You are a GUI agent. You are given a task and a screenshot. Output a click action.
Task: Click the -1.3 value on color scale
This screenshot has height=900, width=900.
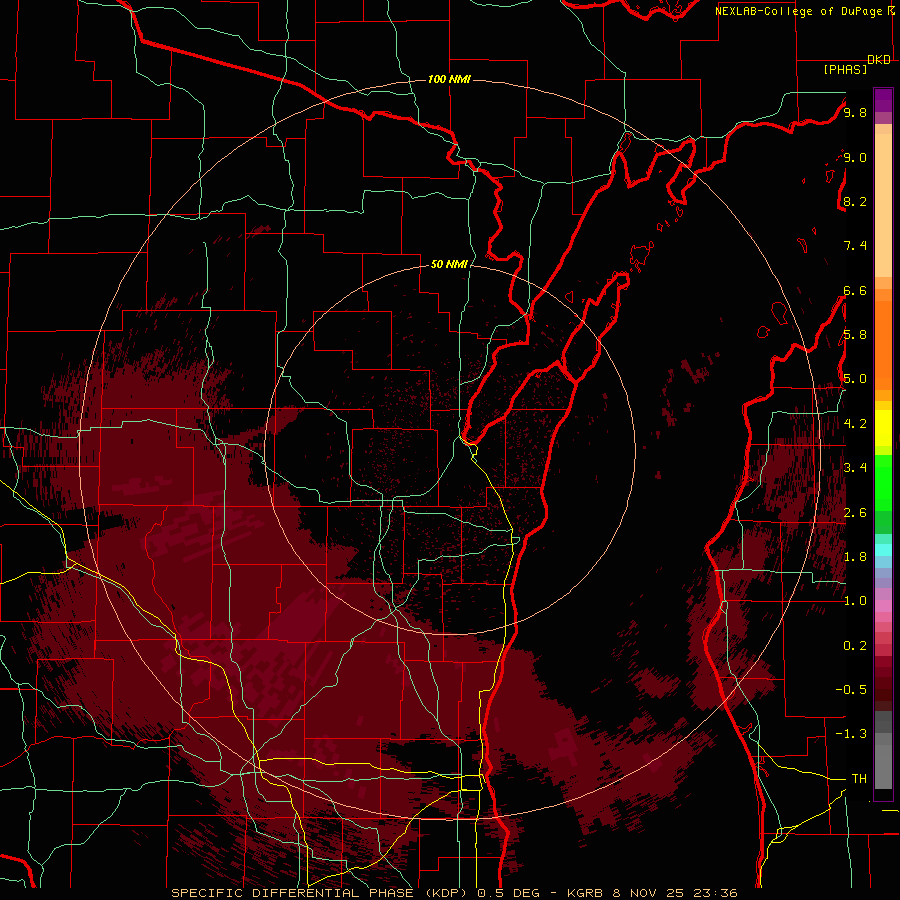[851, 734]
